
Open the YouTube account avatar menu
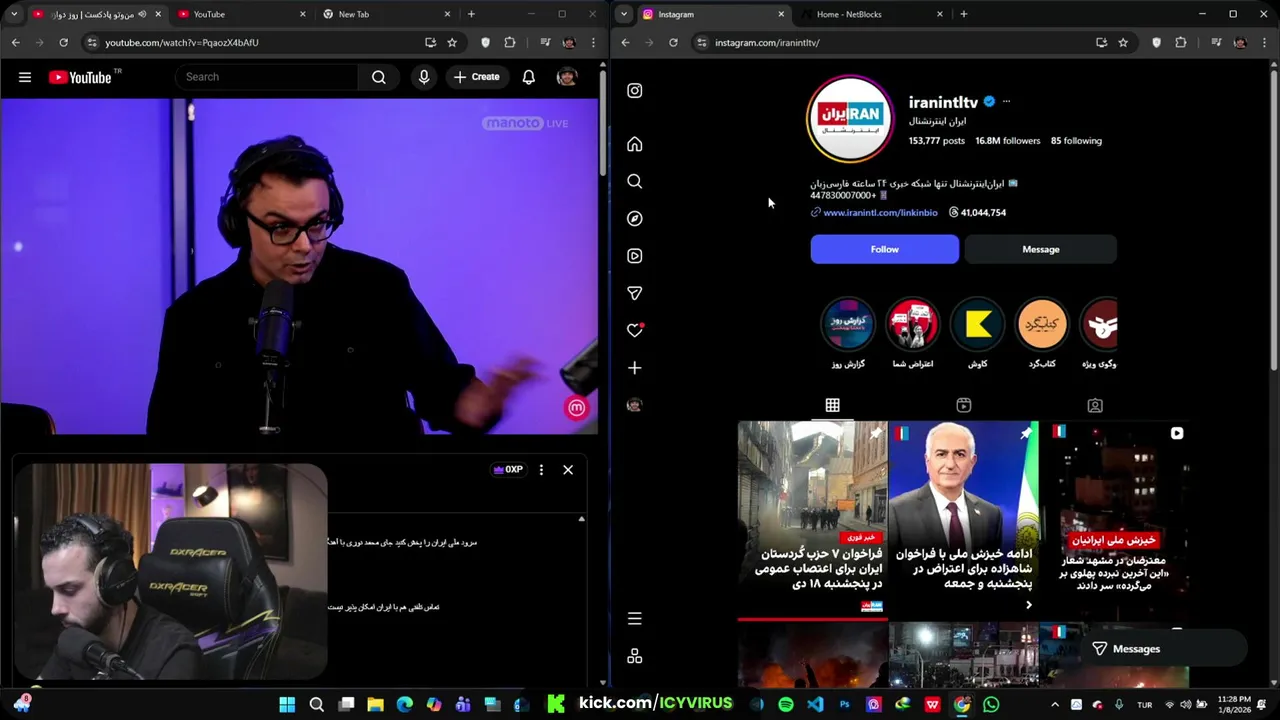[567, 77]
